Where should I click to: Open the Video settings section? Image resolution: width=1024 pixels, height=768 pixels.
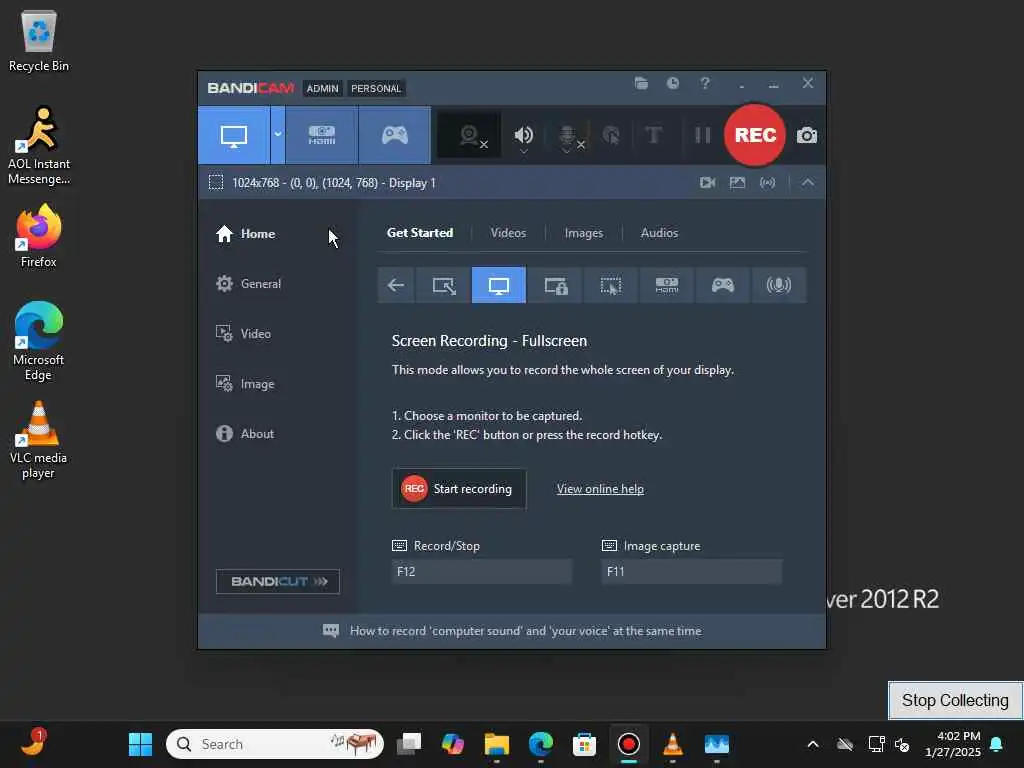coord(243,334)
